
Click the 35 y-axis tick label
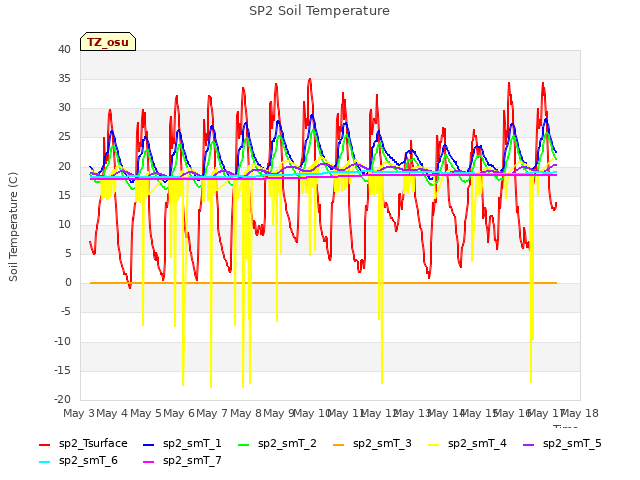(x=64, y=78)
